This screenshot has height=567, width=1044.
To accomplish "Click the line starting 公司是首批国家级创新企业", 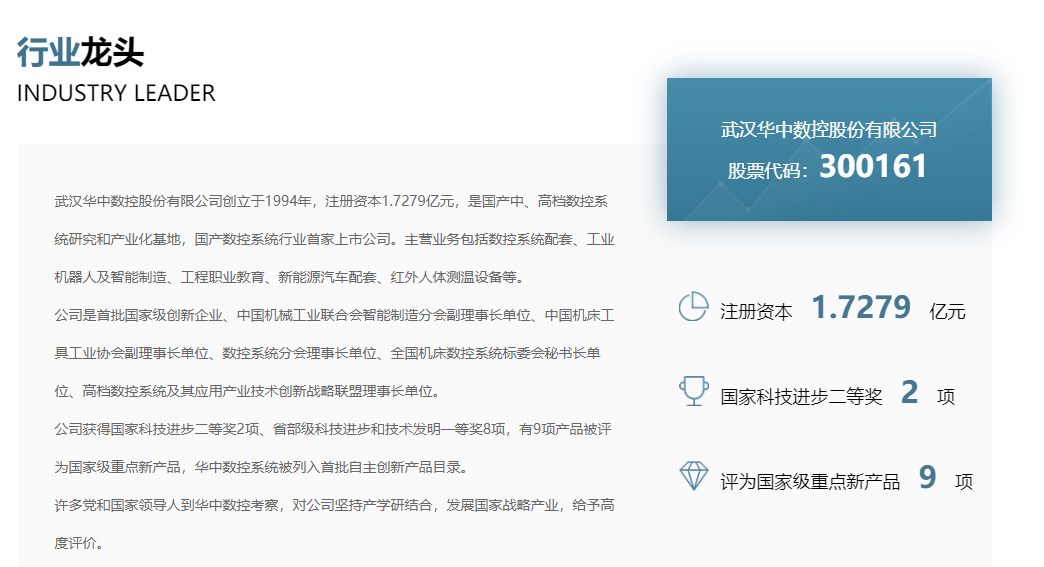I will (334, 315).
